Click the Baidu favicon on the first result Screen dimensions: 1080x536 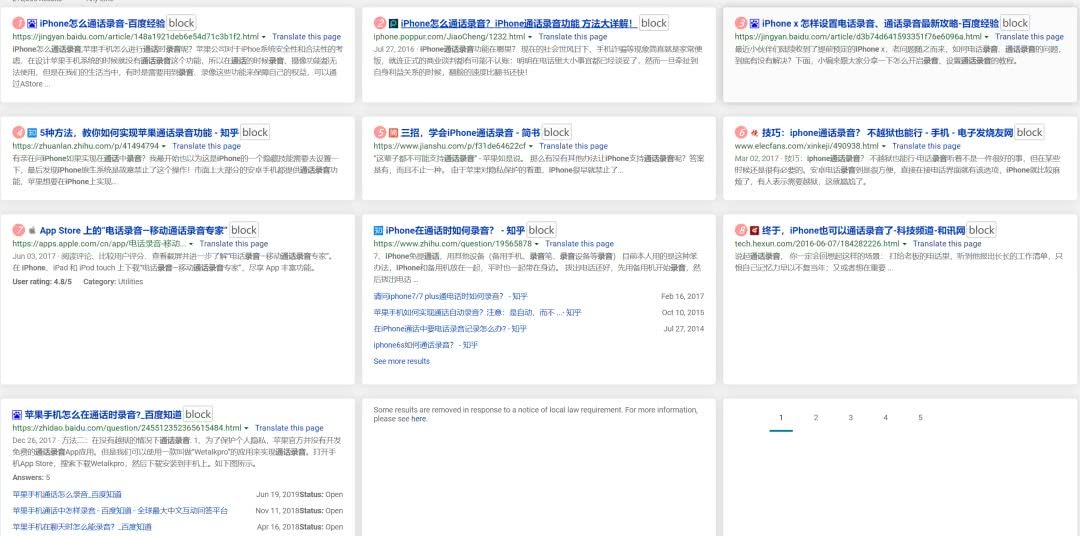coord(32,23)
